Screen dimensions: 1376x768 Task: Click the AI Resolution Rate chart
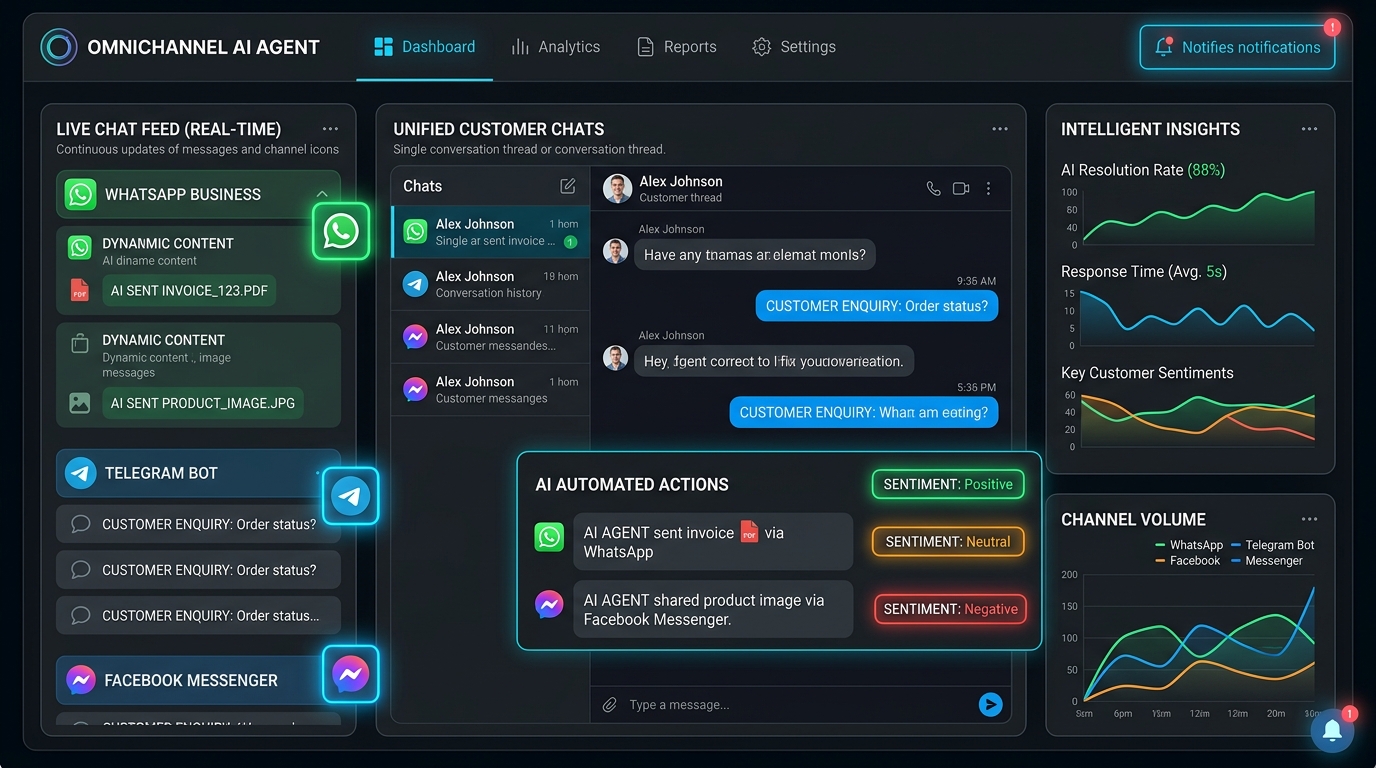click(1198, 217)
